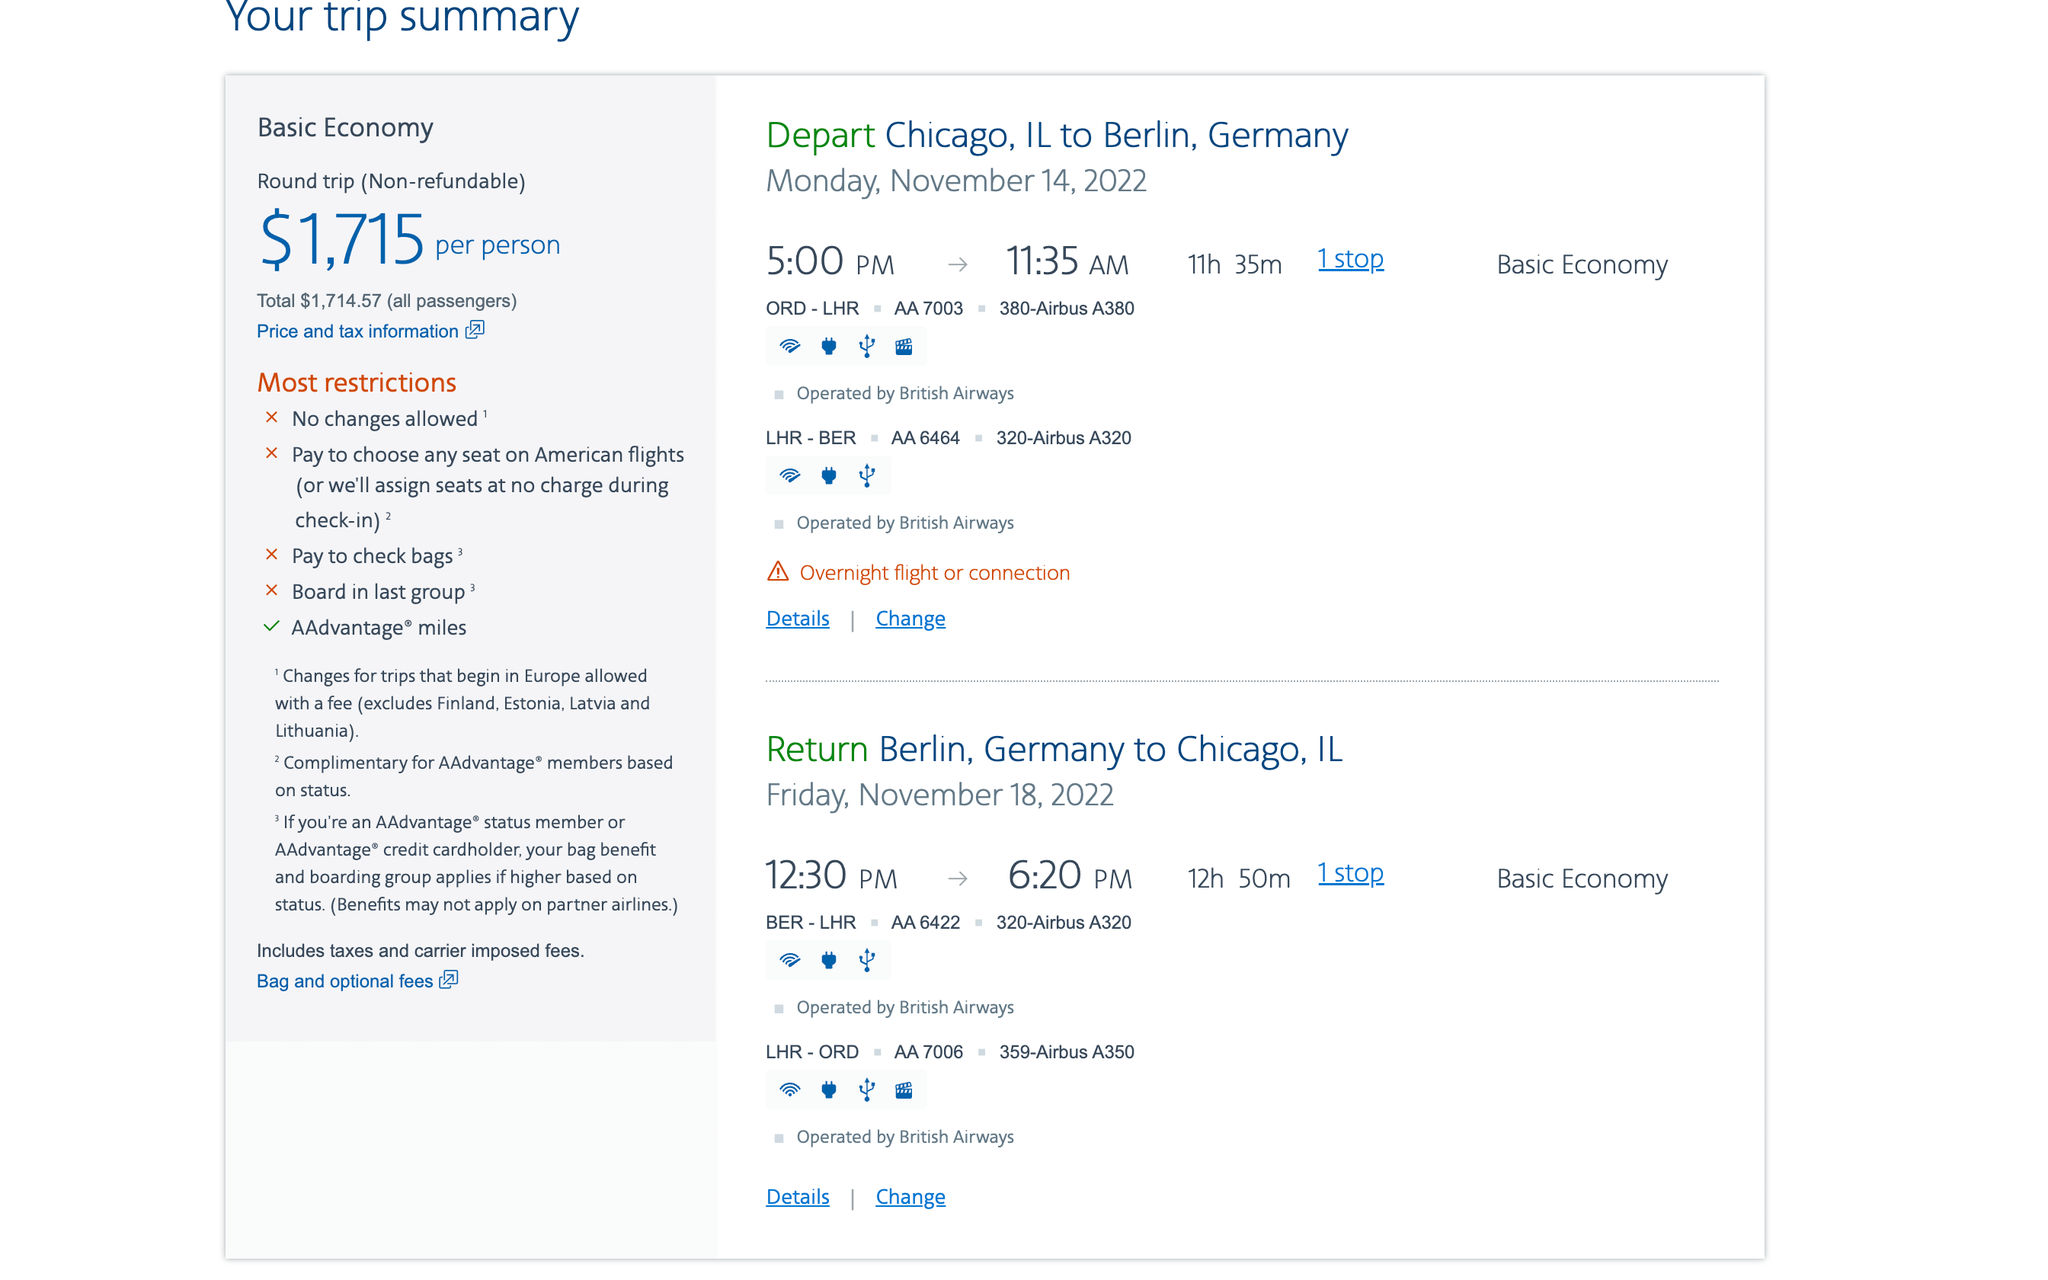Open Details for the return flight

tap(797, 1196)
